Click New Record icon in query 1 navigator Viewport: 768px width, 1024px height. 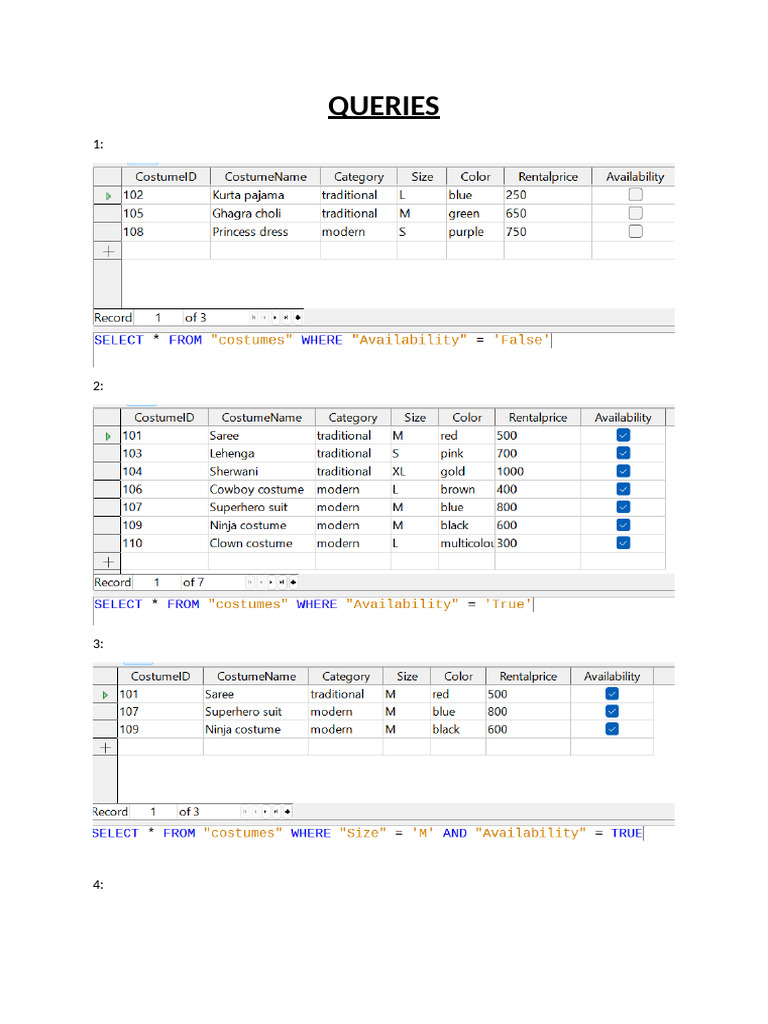tap(298, 317)
